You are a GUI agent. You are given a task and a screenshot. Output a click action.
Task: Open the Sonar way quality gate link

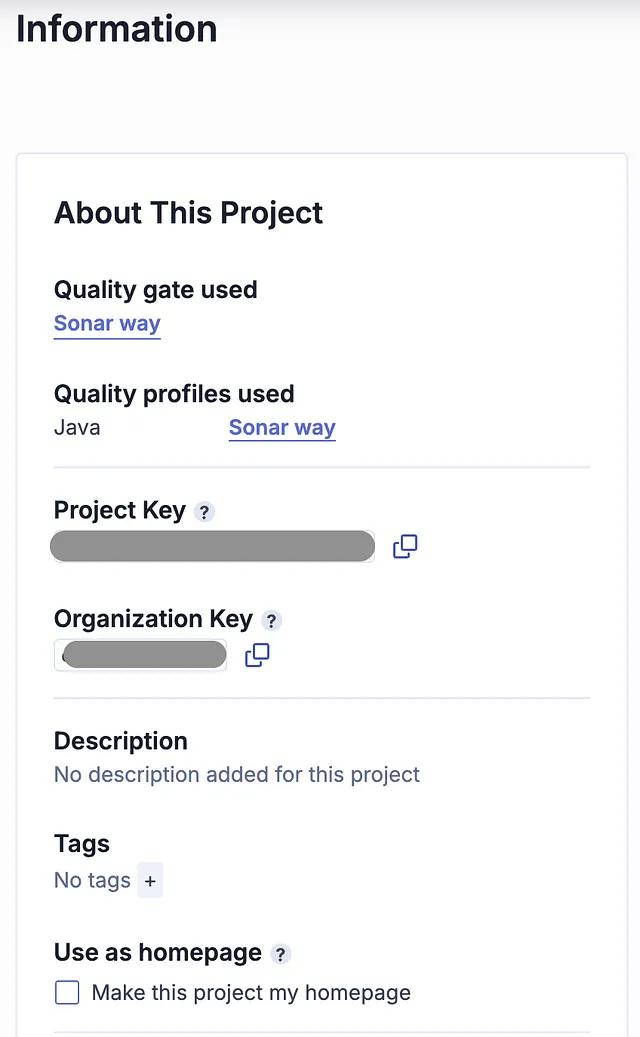click(x=107, y=323)
